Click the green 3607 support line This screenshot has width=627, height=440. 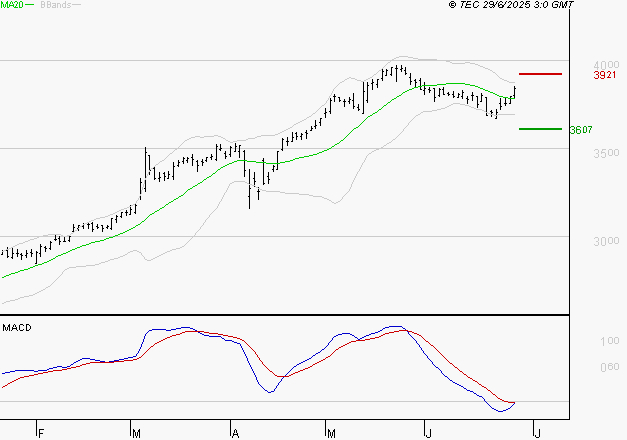pyautogui.click(x=540, y=129)
